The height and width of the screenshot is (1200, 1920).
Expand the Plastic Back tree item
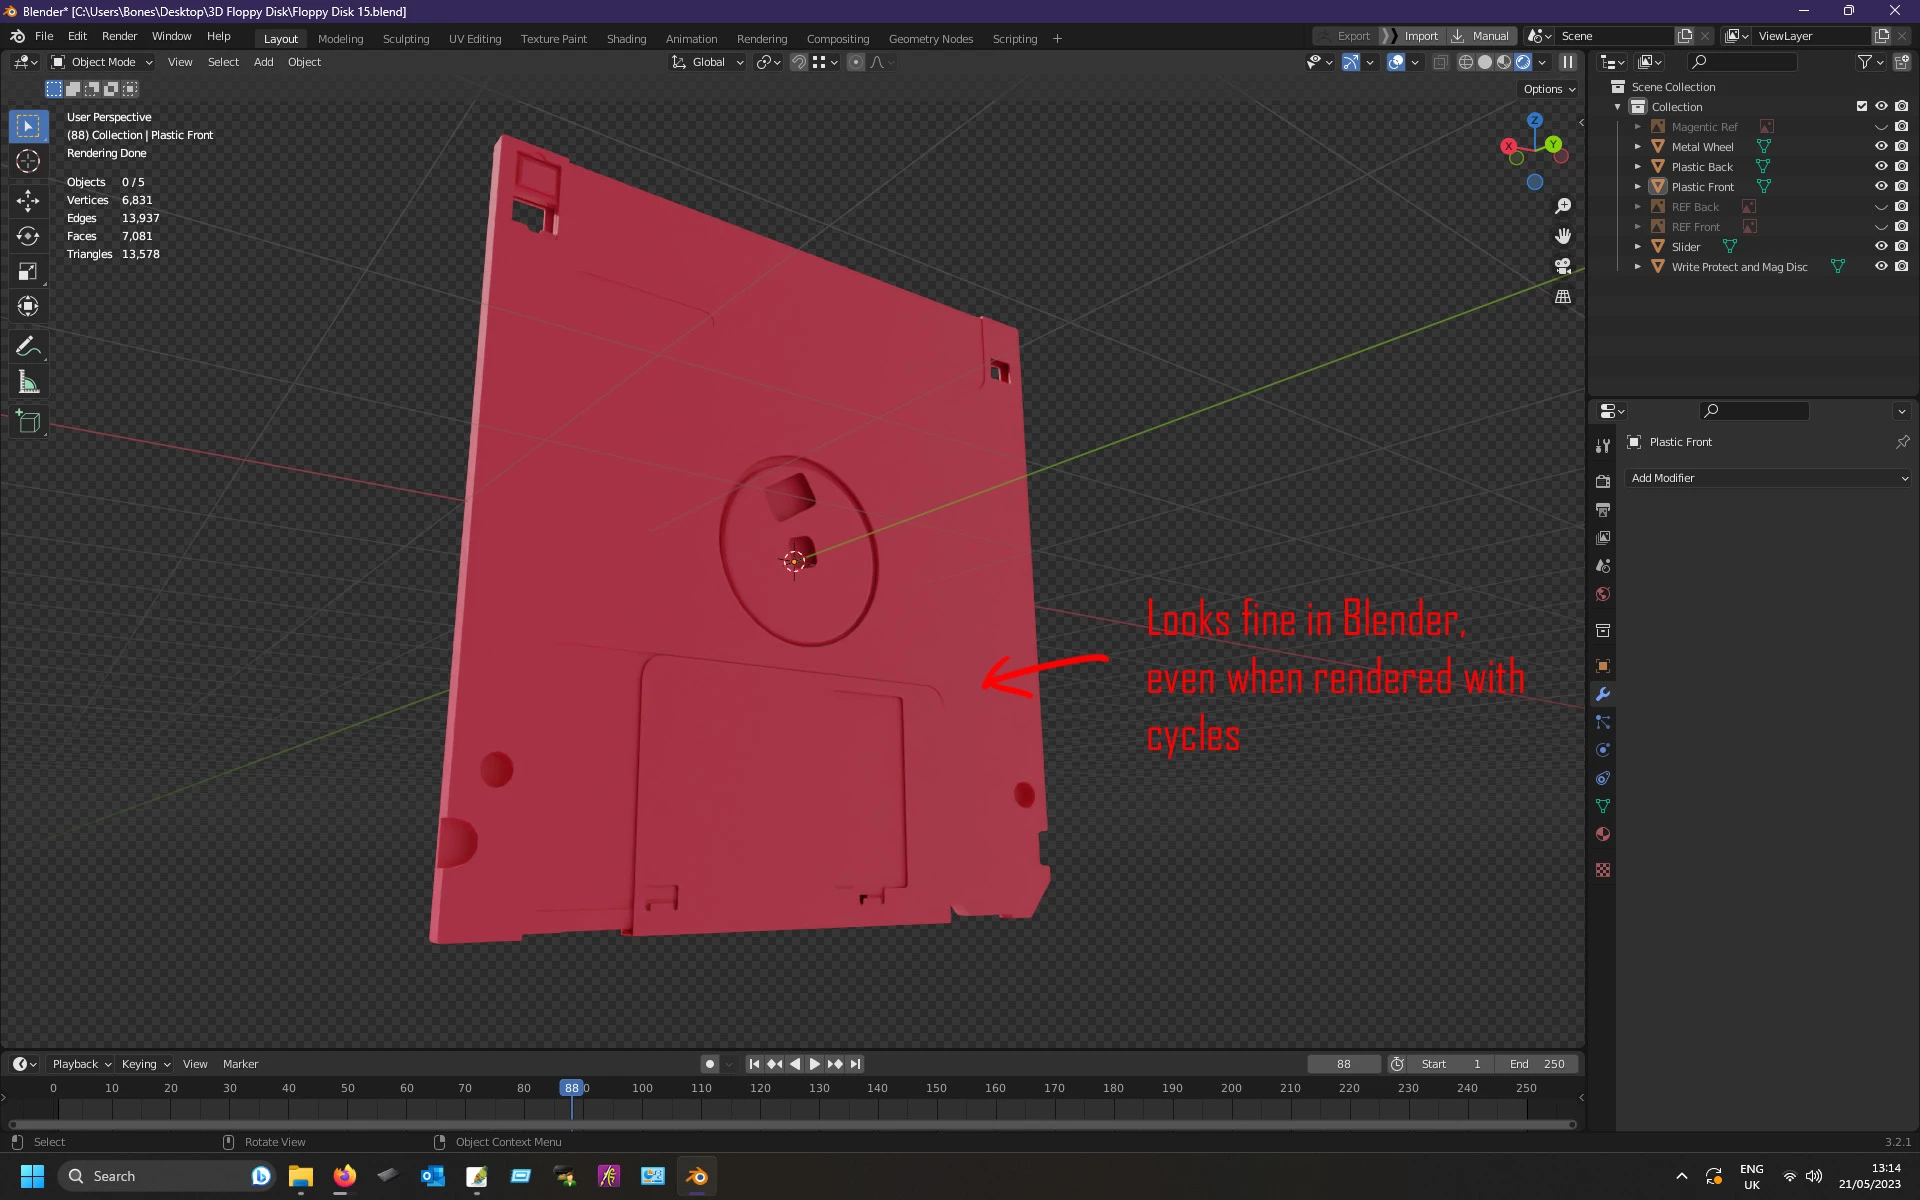click(1638, 167)
